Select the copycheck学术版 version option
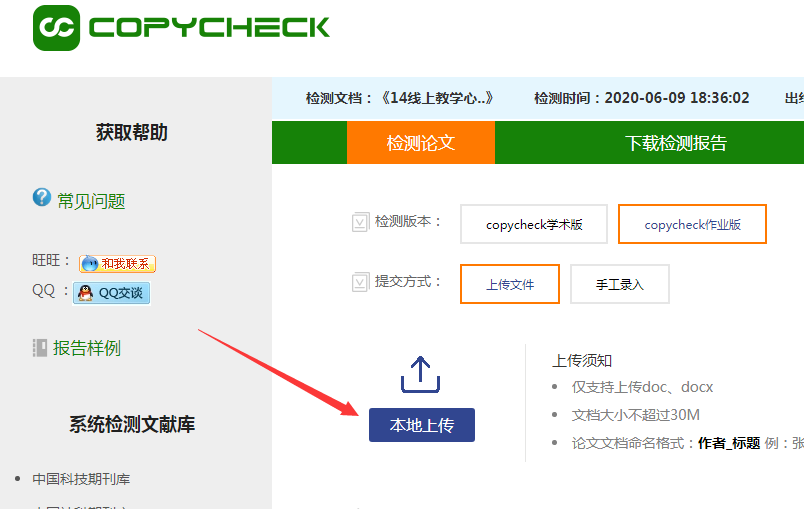The image size is (804, 509). pos(534,224)
